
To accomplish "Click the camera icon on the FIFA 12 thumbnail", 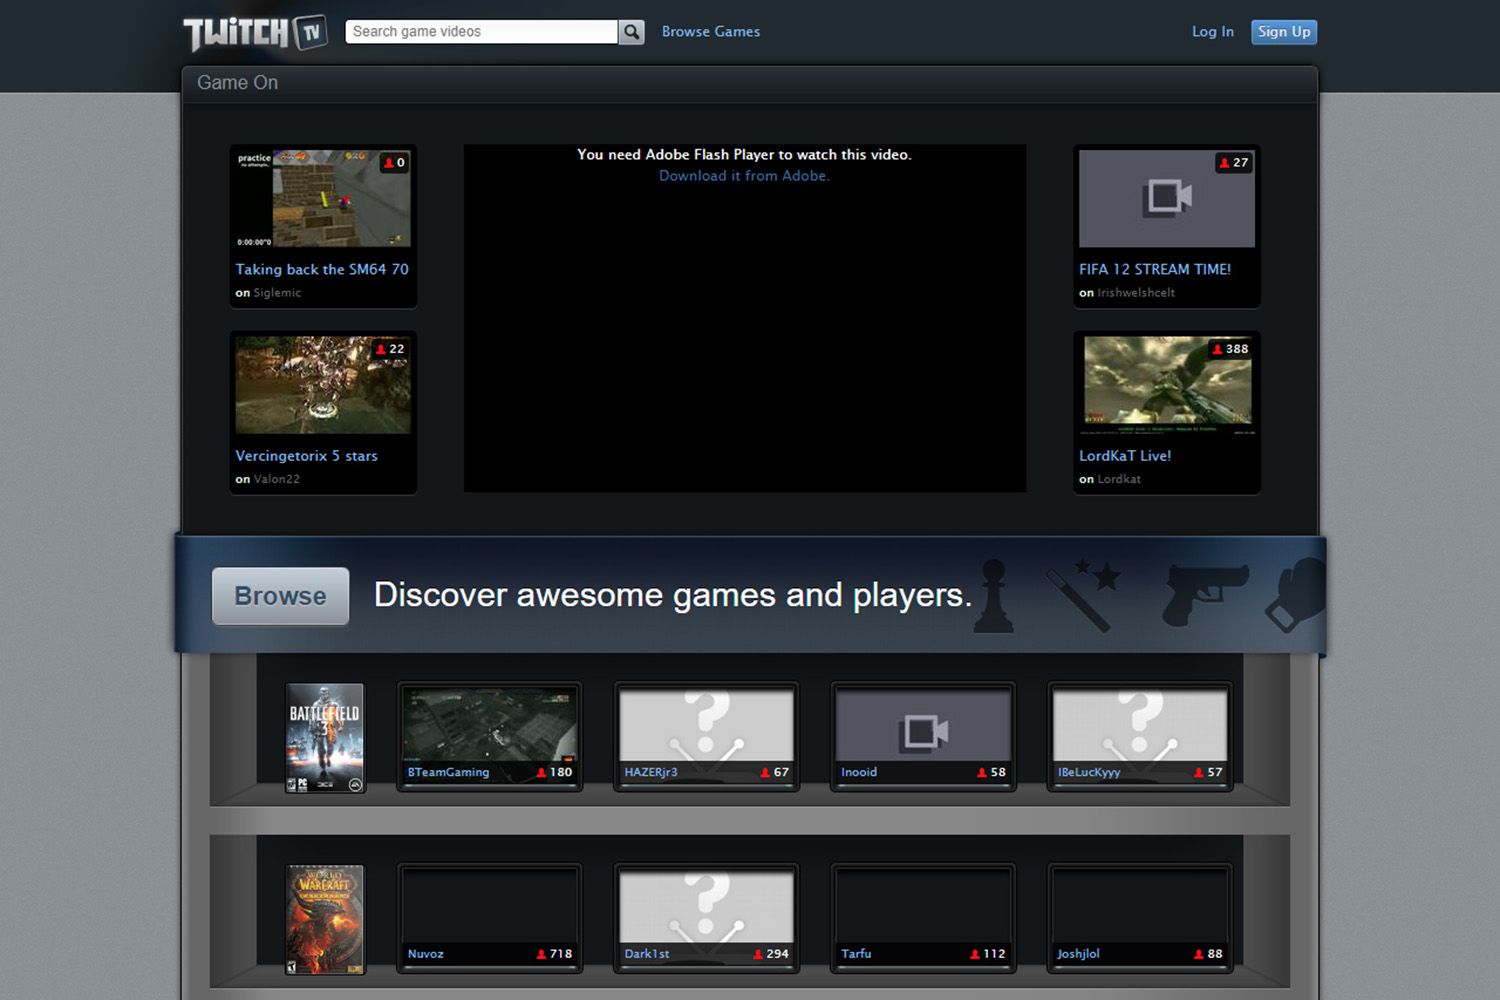I will (1166, 197).
